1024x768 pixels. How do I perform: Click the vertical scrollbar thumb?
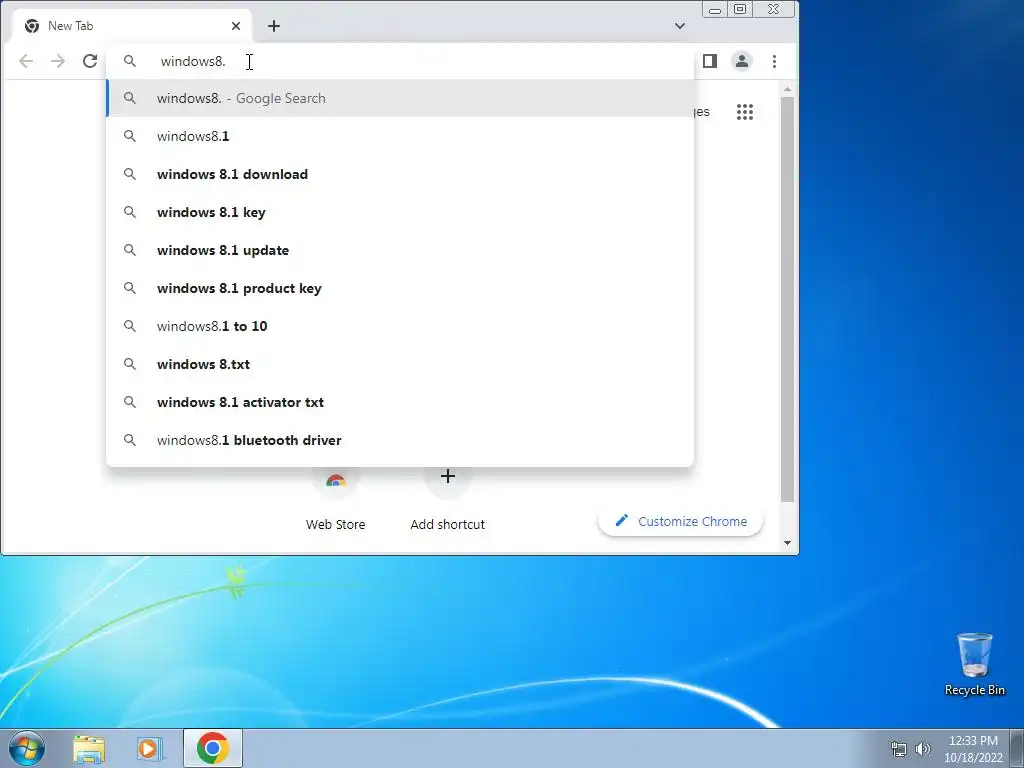click(x=788, y=300)
